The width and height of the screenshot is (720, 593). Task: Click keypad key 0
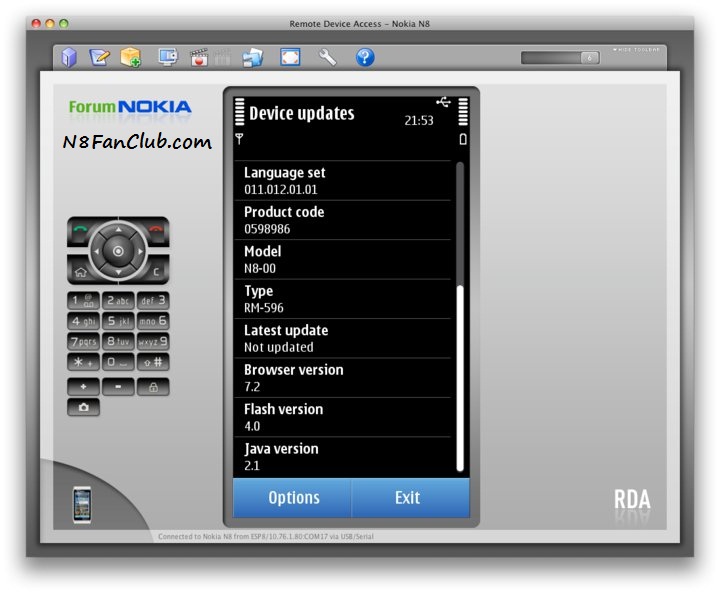[118, 362]
